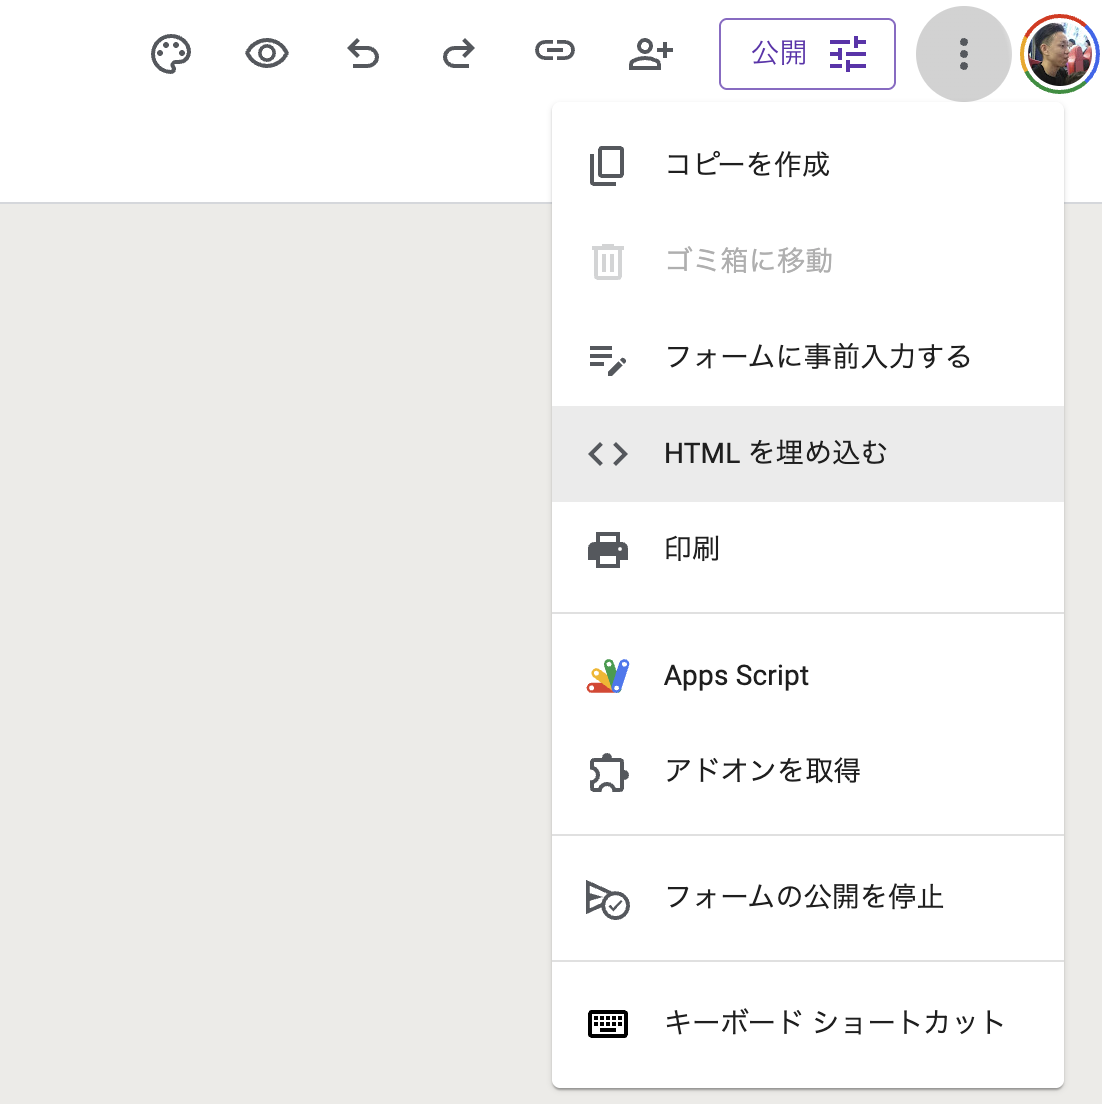1102x1104 pixels.
Task: Click the 公開 publish button
Action: point(807,54)
